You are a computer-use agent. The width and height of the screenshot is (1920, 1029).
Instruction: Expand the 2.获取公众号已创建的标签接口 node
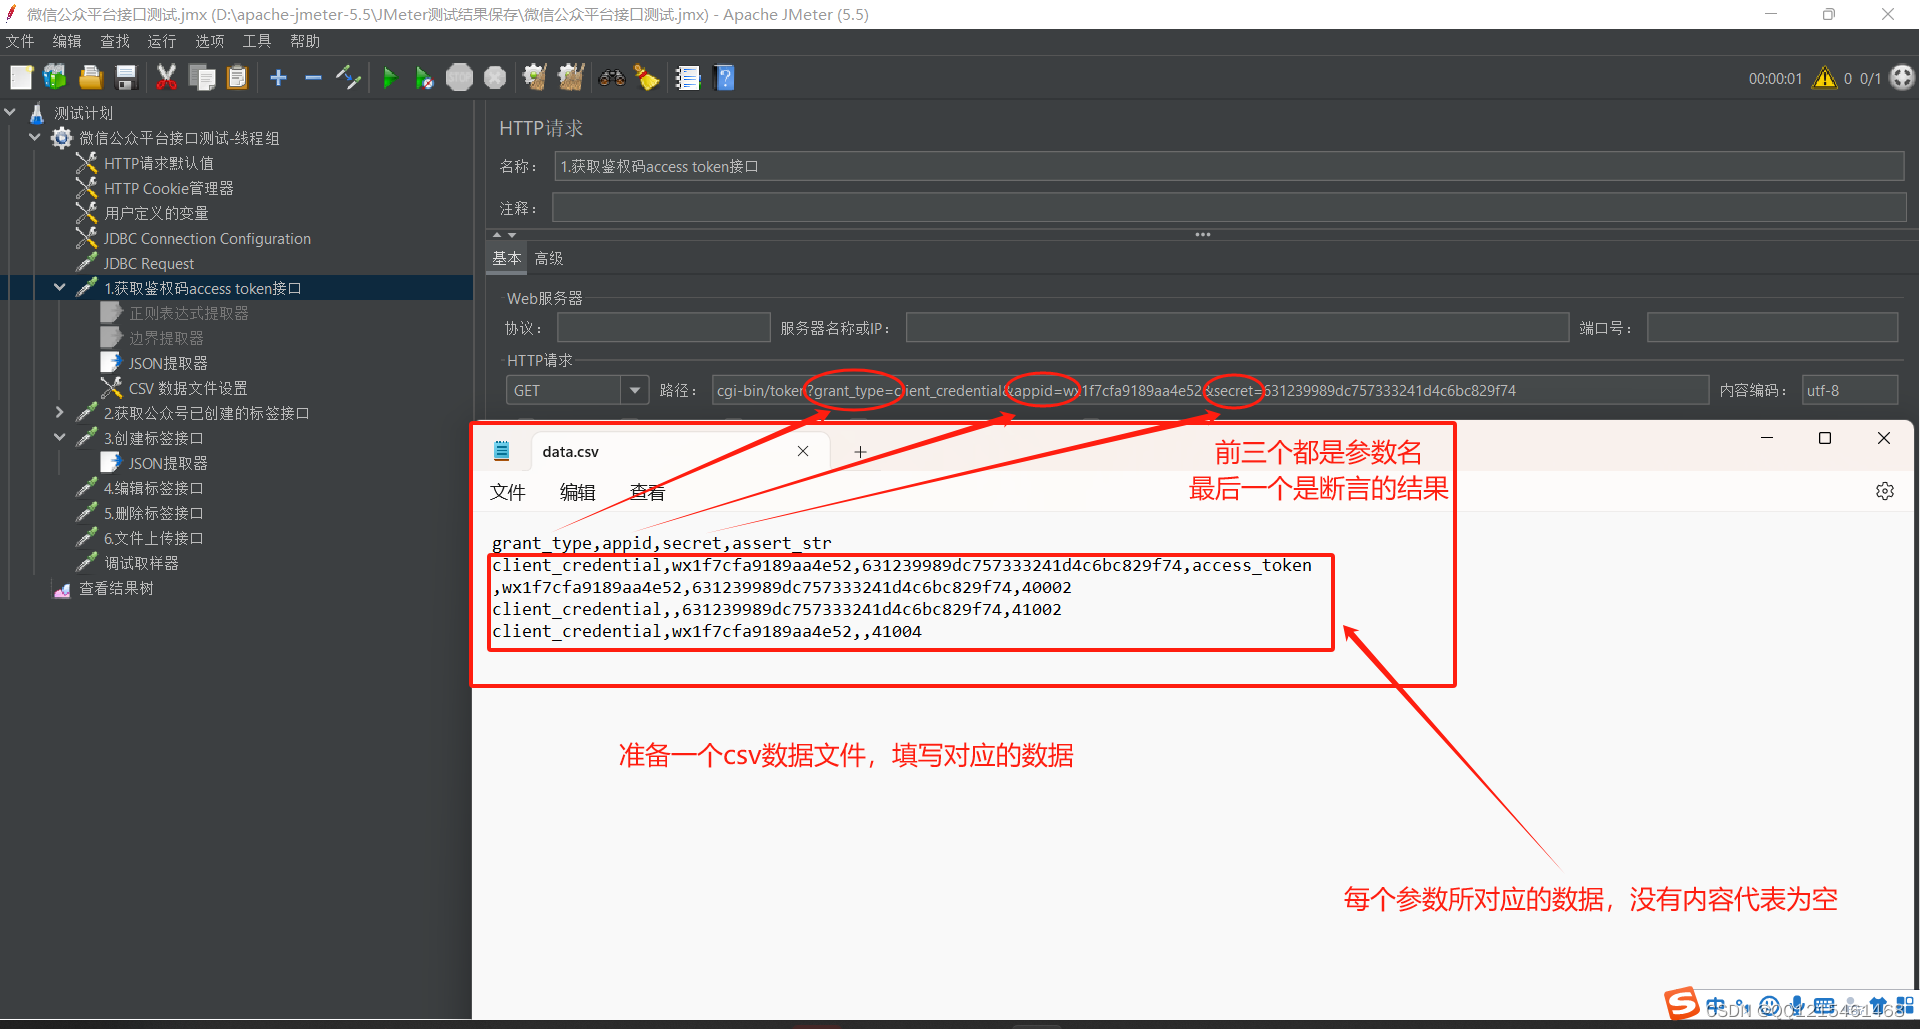[60, 413]
